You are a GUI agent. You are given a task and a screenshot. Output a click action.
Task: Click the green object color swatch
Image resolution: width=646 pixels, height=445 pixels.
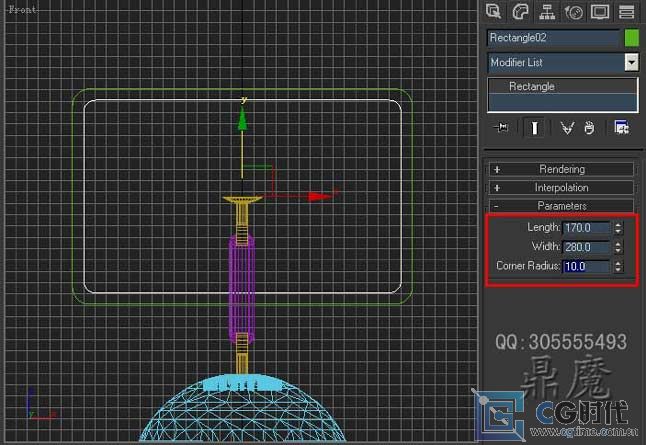(x=632, y=38)
